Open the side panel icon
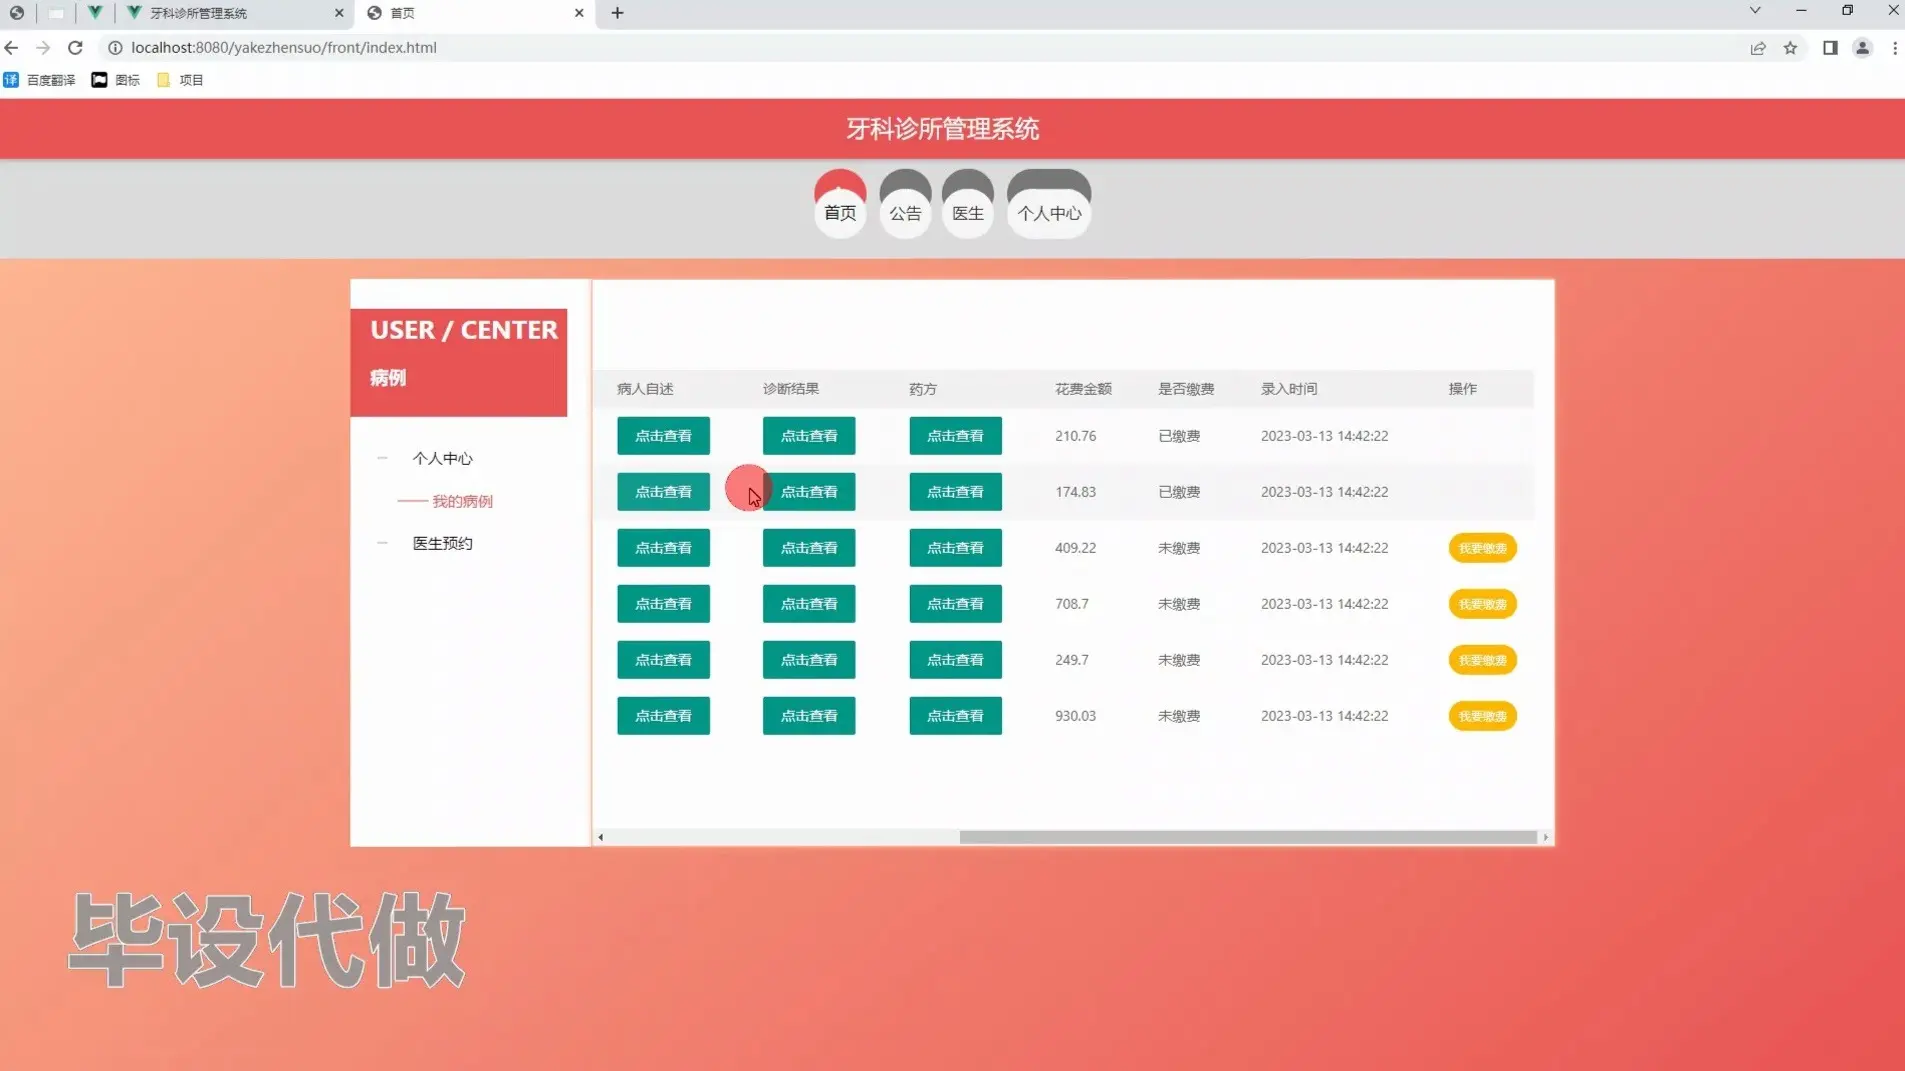 [x=1830, y=47]
